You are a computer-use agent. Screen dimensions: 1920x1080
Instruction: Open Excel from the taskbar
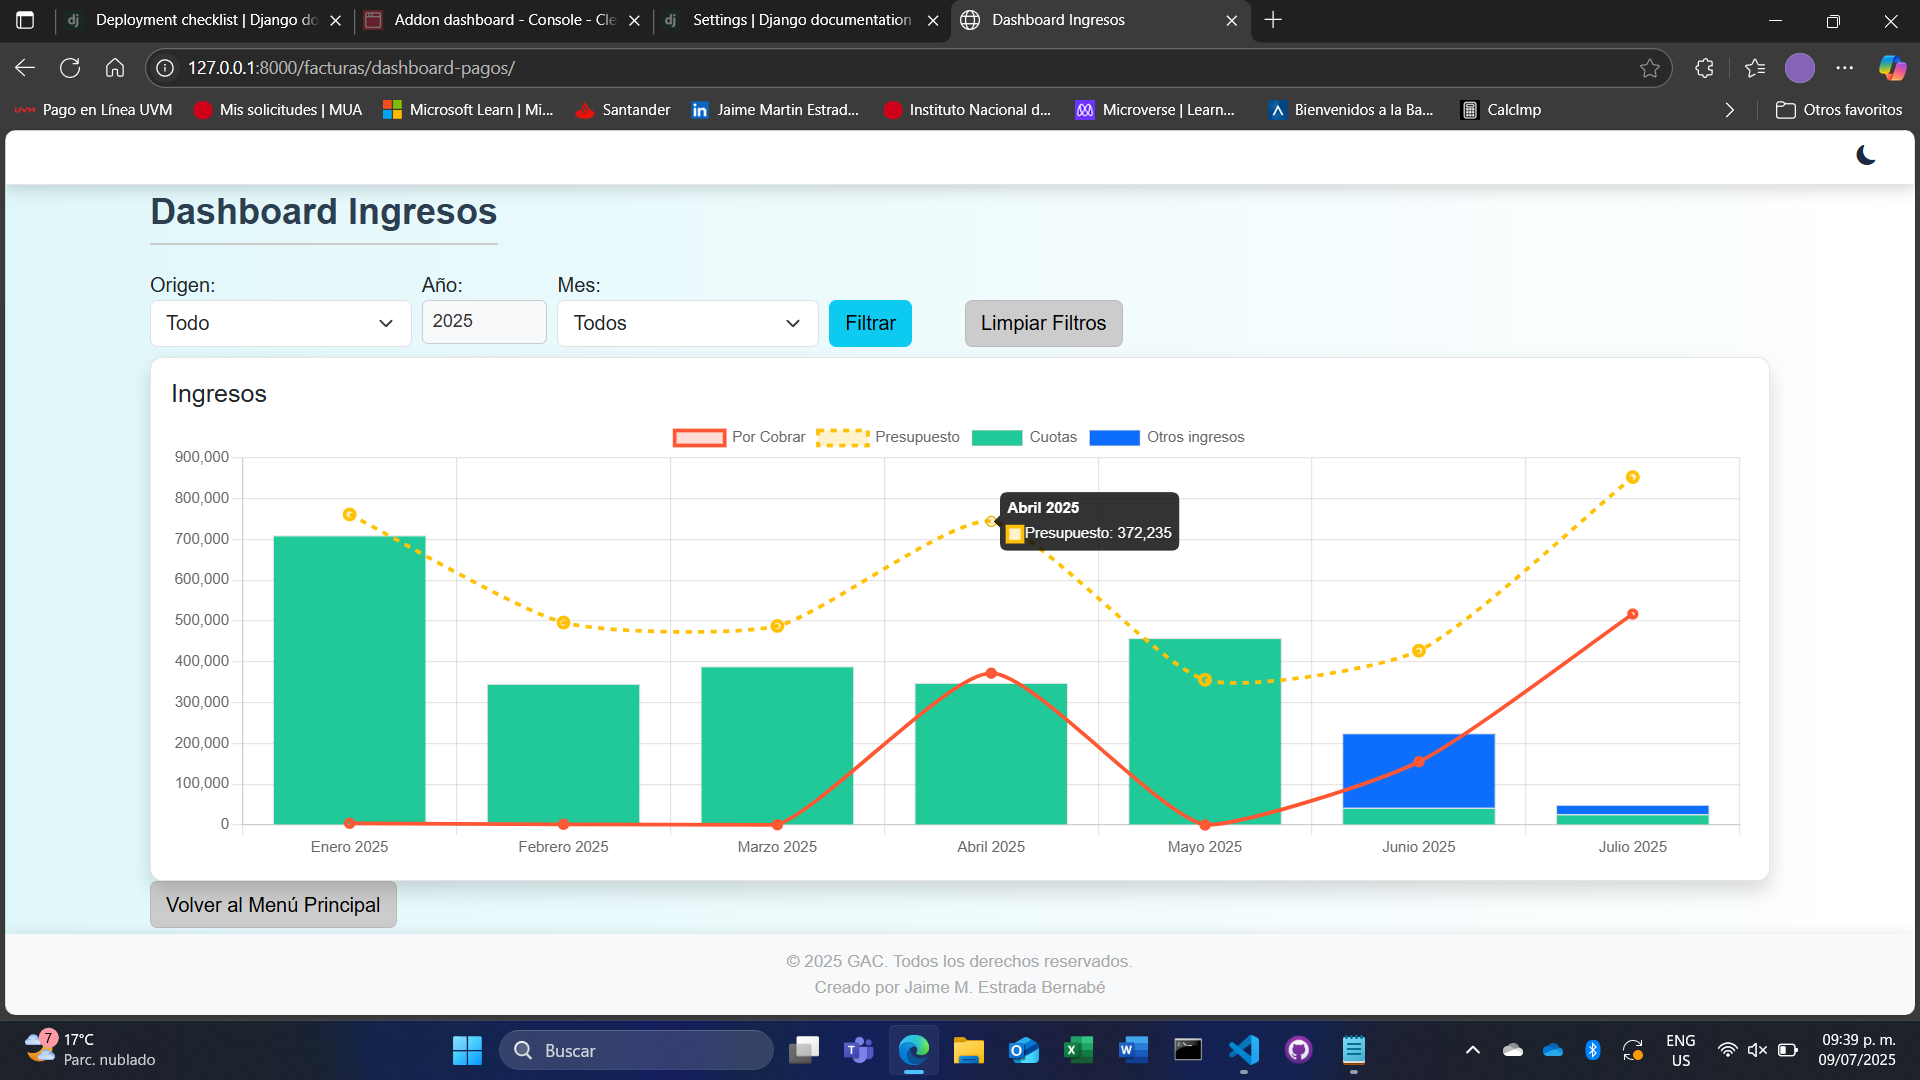tap(1077, 1050)
